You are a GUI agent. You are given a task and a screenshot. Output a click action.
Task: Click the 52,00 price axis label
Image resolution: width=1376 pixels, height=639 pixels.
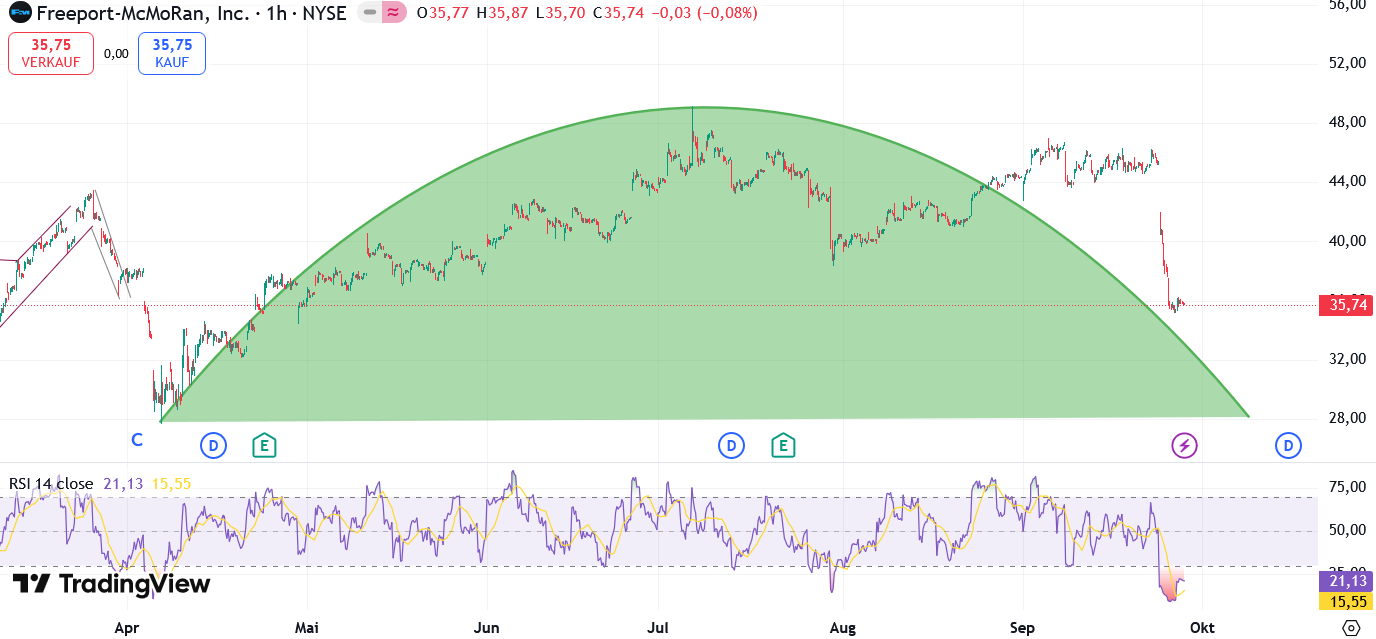pos(1345,63)
